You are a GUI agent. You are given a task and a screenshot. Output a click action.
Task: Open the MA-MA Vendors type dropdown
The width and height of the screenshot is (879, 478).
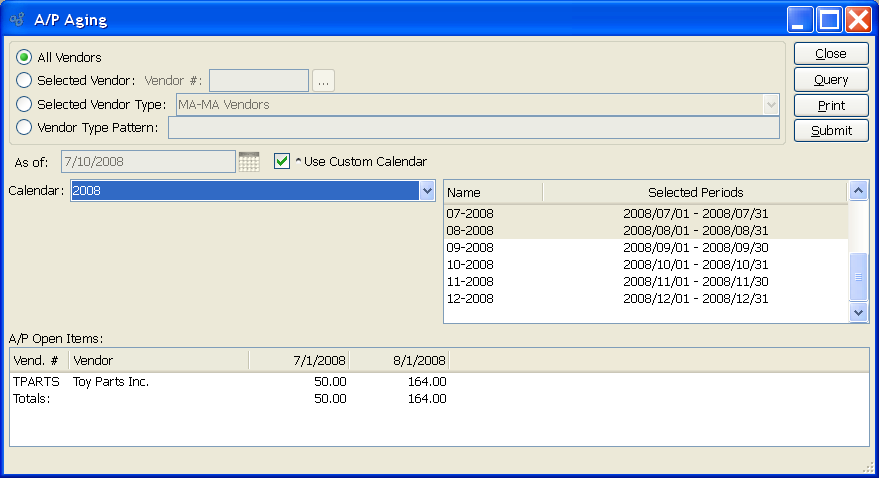(x=770, y=104)
